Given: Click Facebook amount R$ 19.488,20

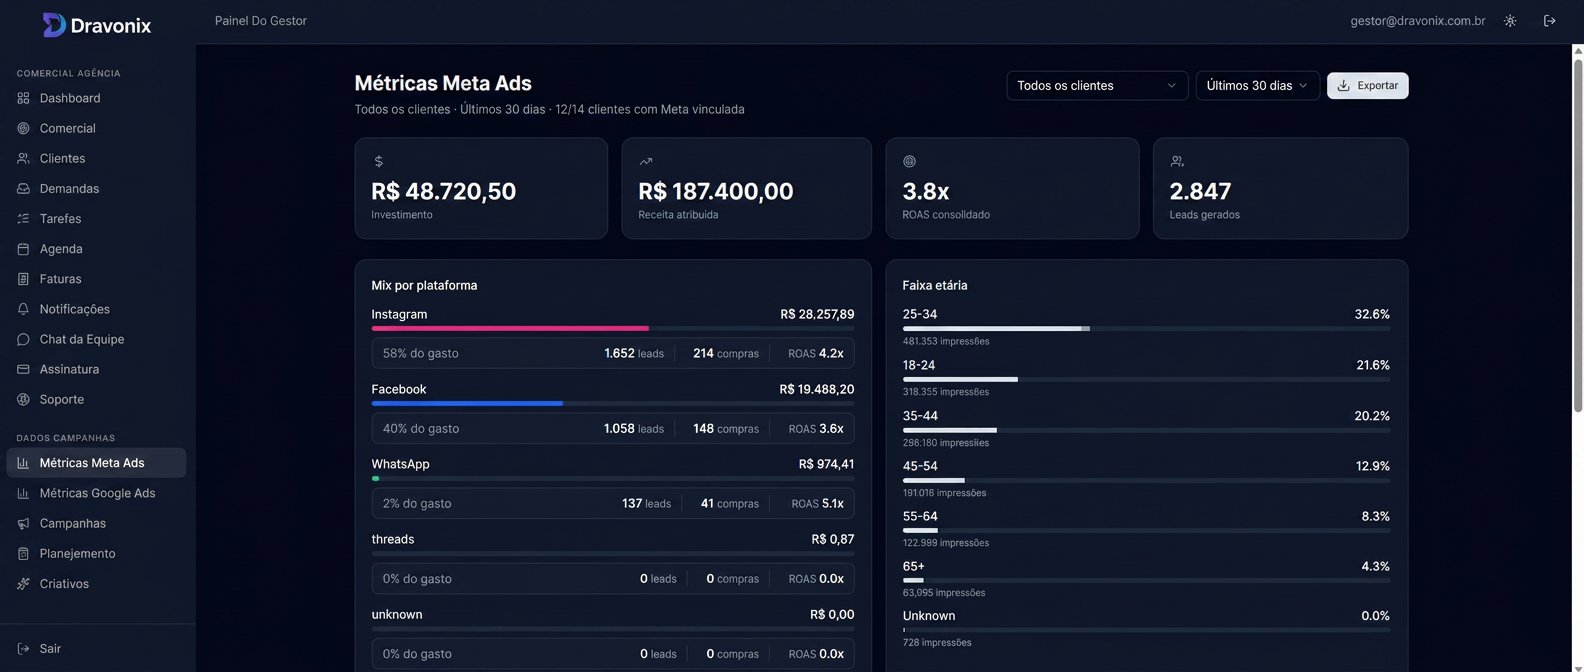Looking at the screenshot, I should pos(817,389).
